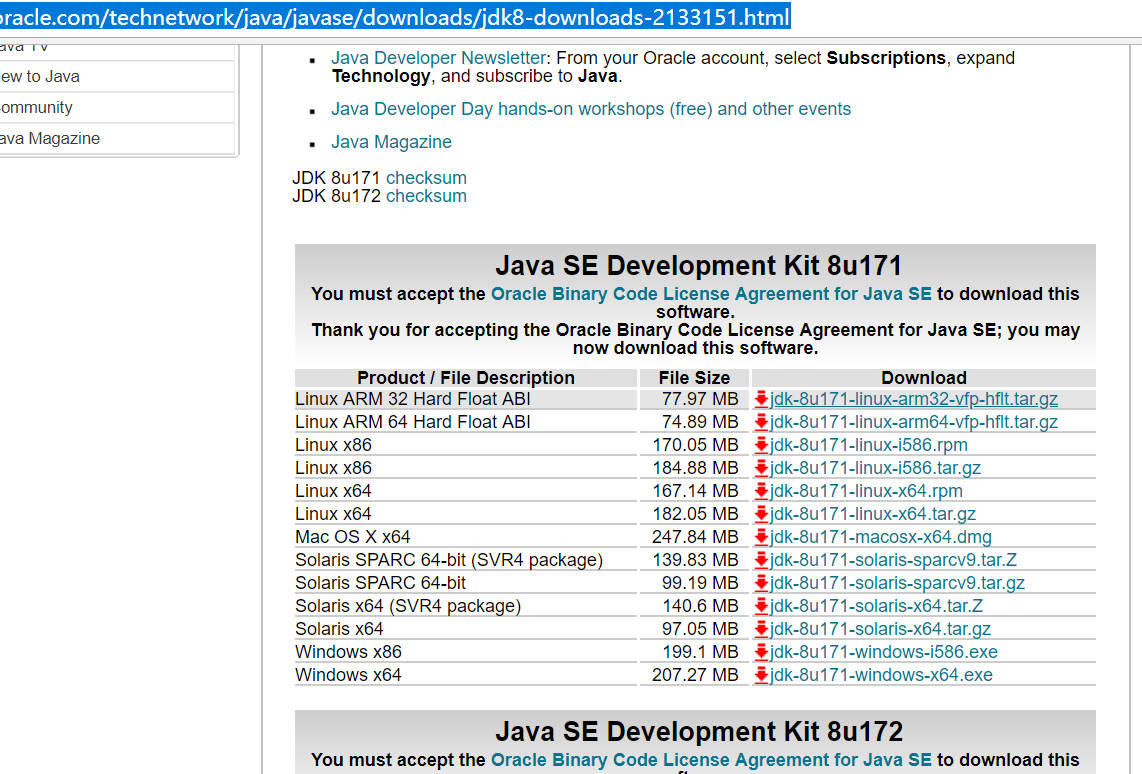Open the JDK 8u171 checksum link

point(426,178)
